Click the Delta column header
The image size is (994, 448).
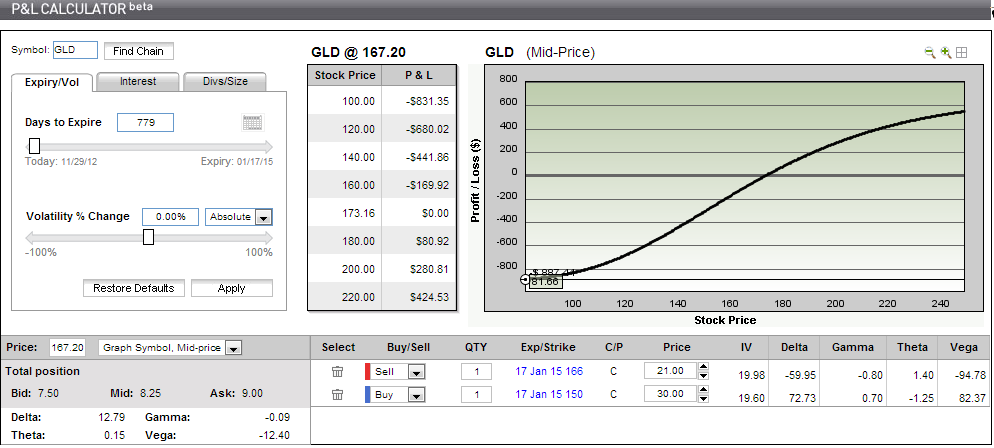[x=794, y=347]
